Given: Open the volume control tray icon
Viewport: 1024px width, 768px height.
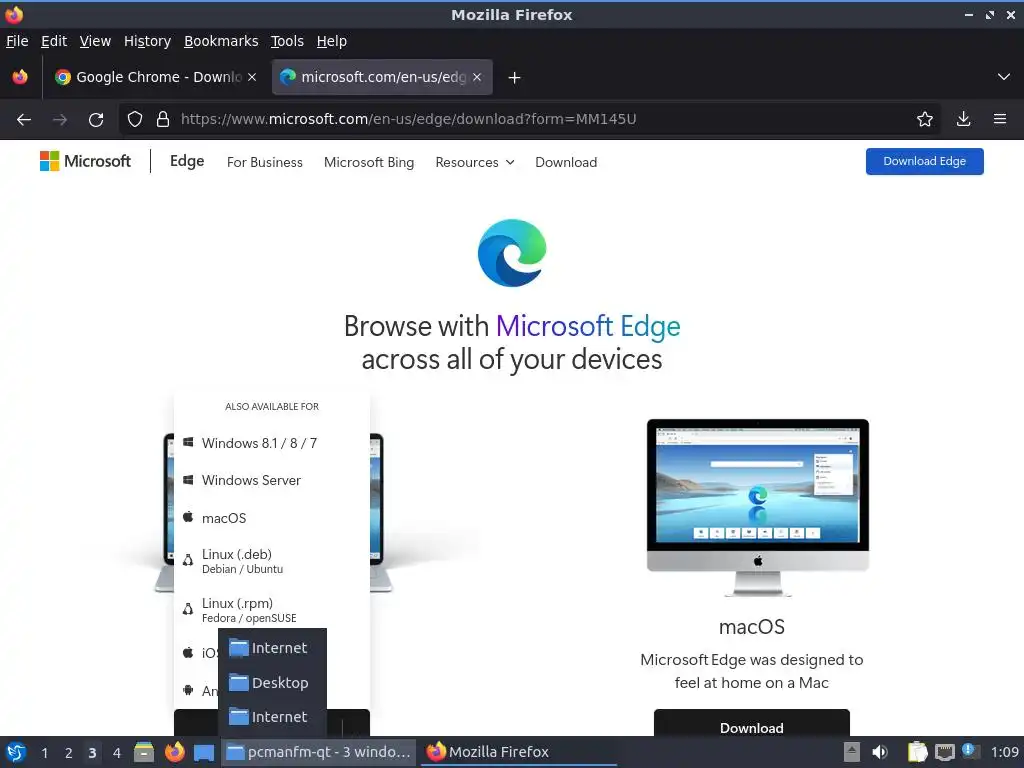Looking at the screenshot, I should (x=880, y=752).
